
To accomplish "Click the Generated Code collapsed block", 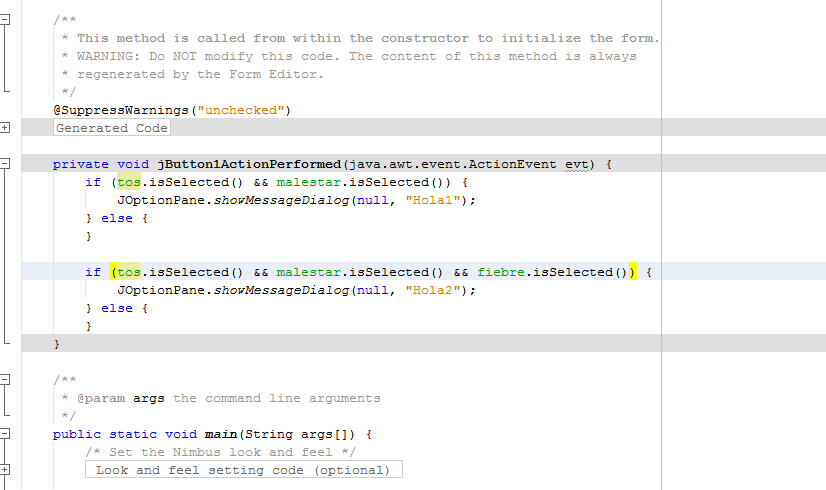I will 112,128.
